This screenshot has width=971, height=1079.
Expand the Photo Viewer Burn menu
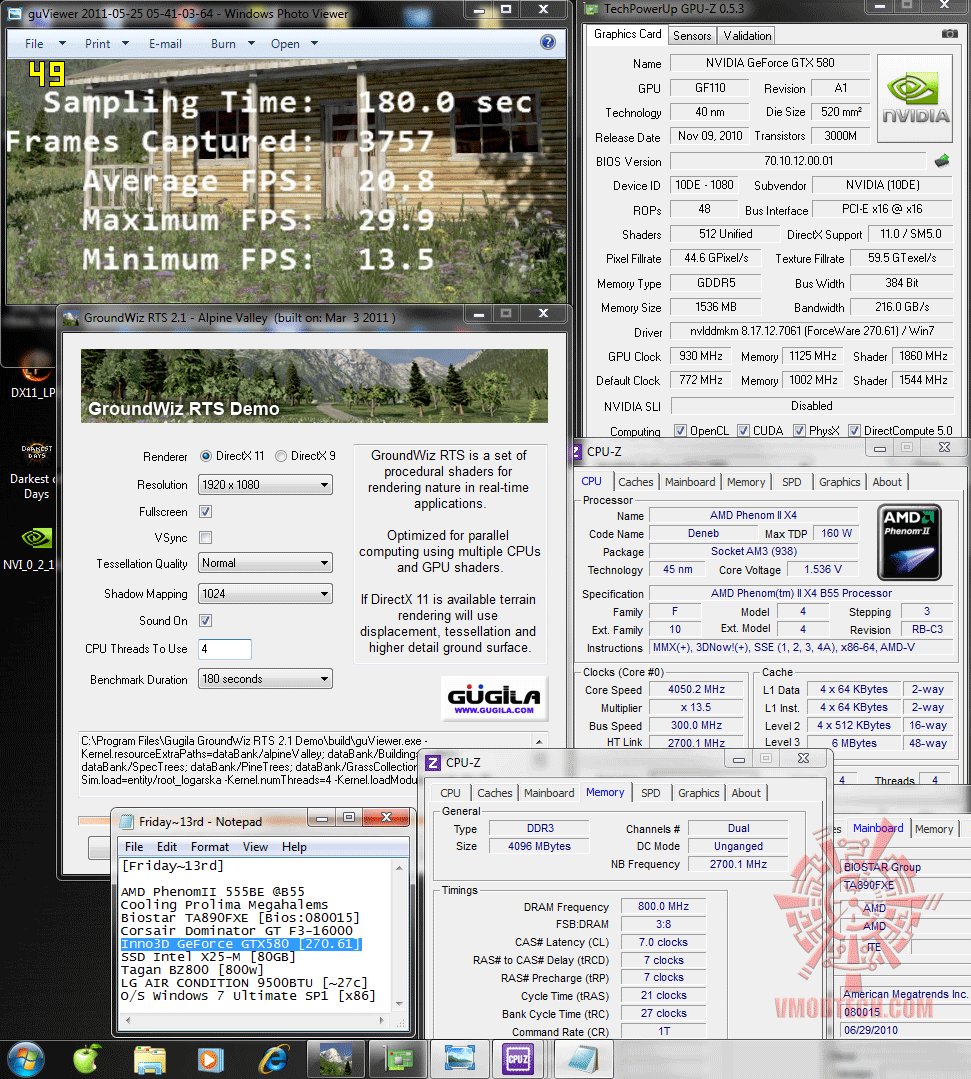(x=232, y=43)
